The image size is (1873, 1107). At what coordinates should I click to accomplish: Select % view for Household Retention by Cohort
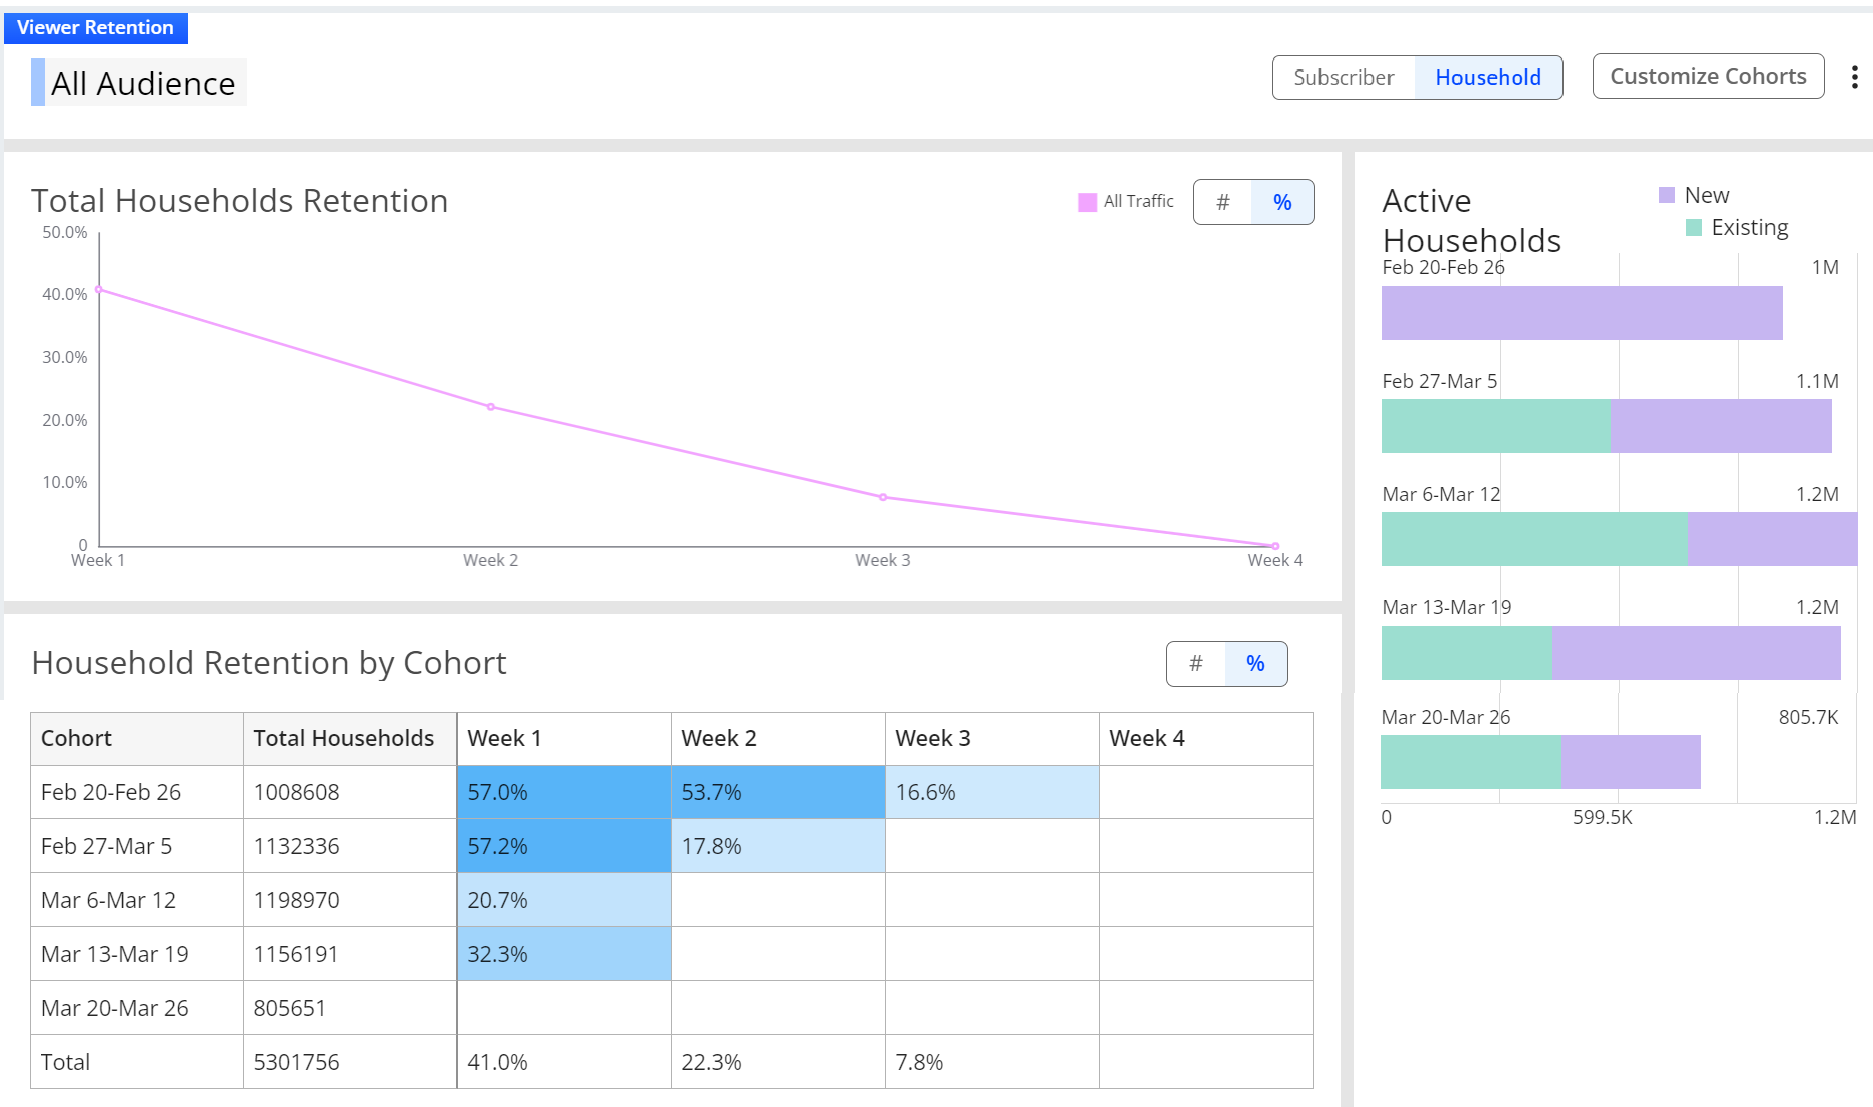tap(1255, 663)
